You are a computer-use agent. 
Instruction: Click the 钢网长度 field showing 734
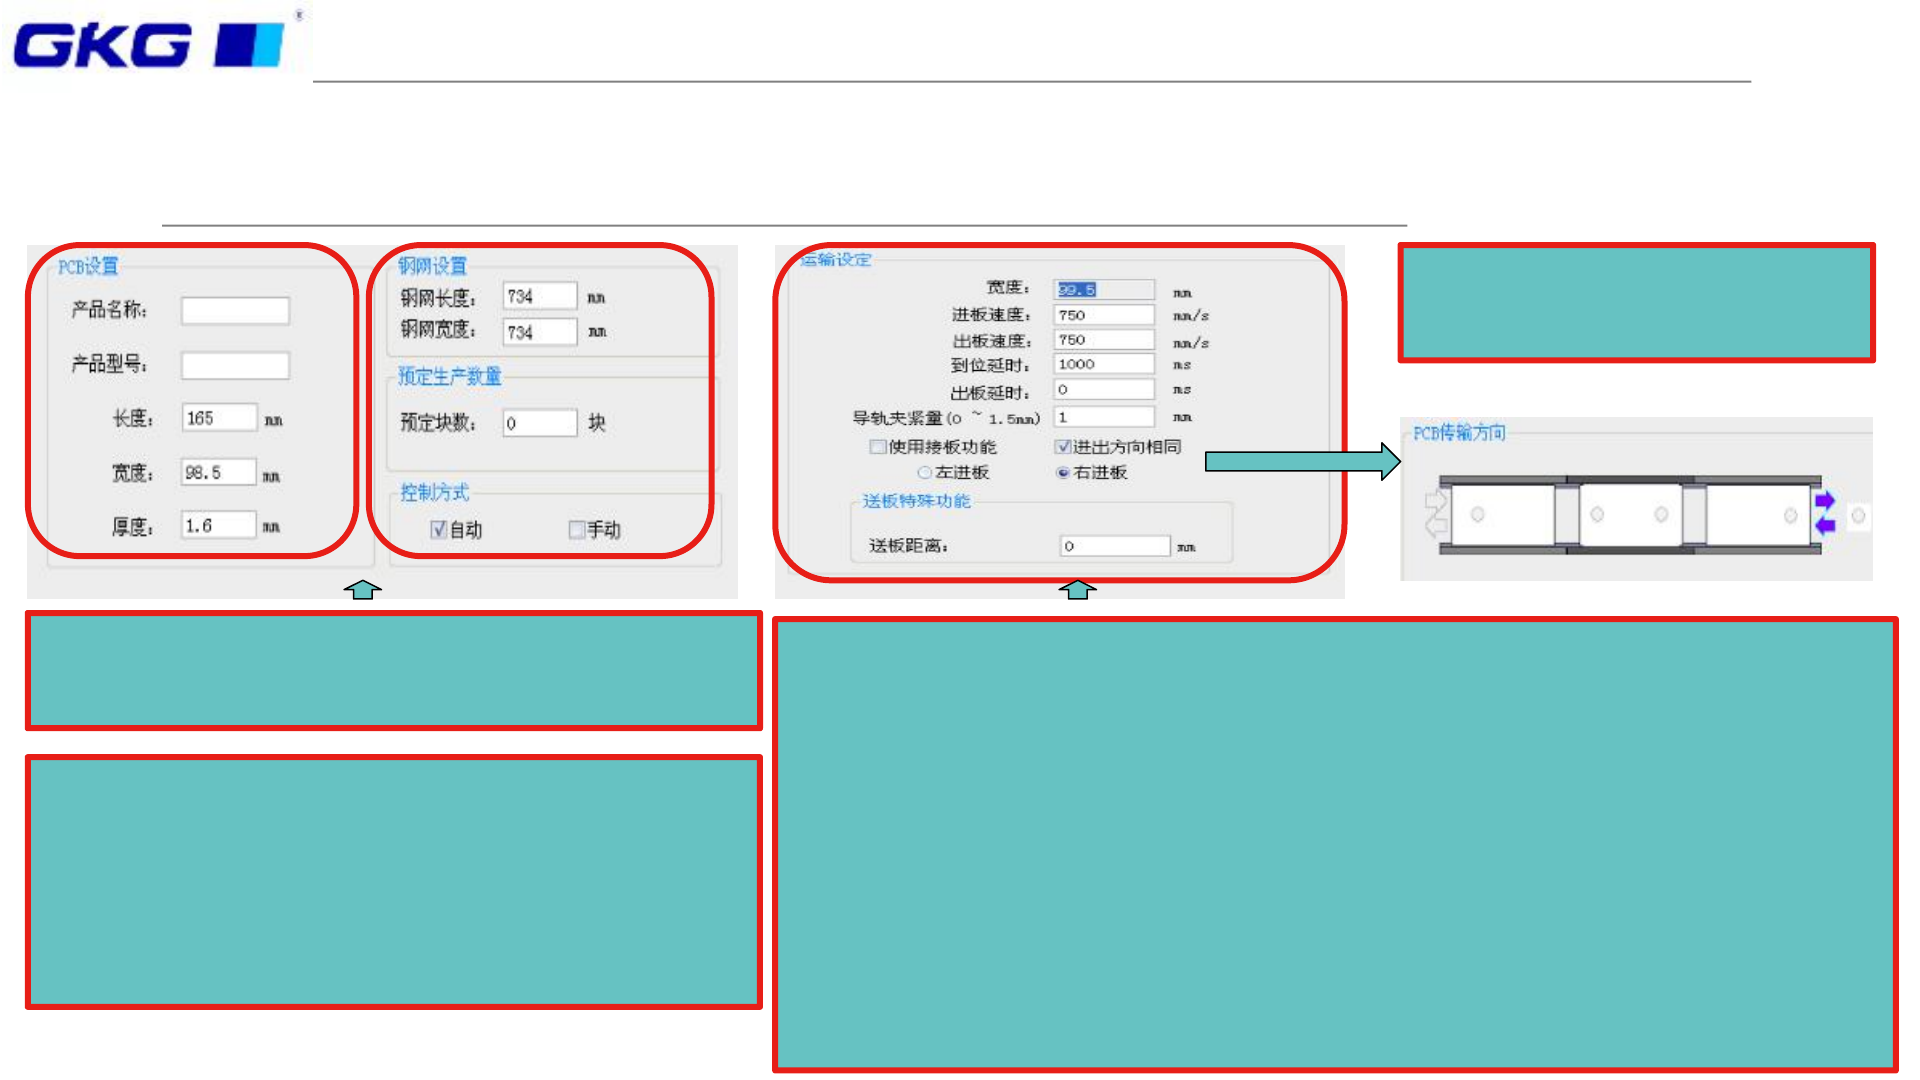pyautogui.click(x=539, y=297)
